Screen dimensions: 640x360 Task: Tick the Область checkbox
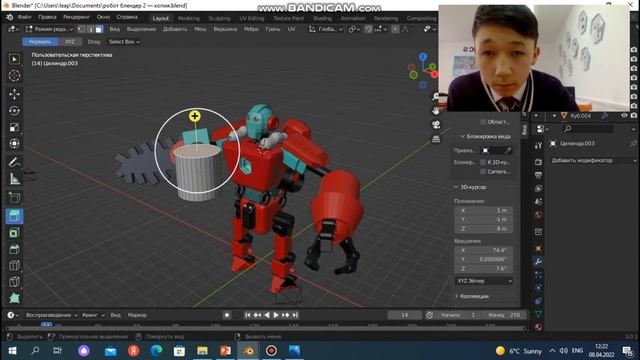(483, 122)
